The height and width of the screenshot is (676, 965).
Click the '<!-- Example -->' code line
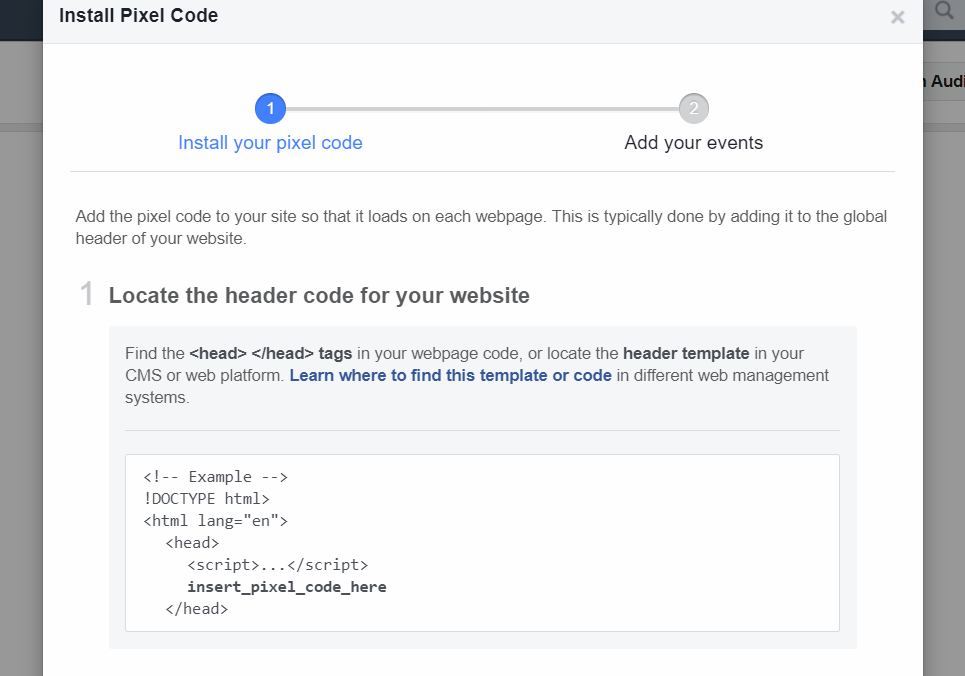(x=215, y=477)
